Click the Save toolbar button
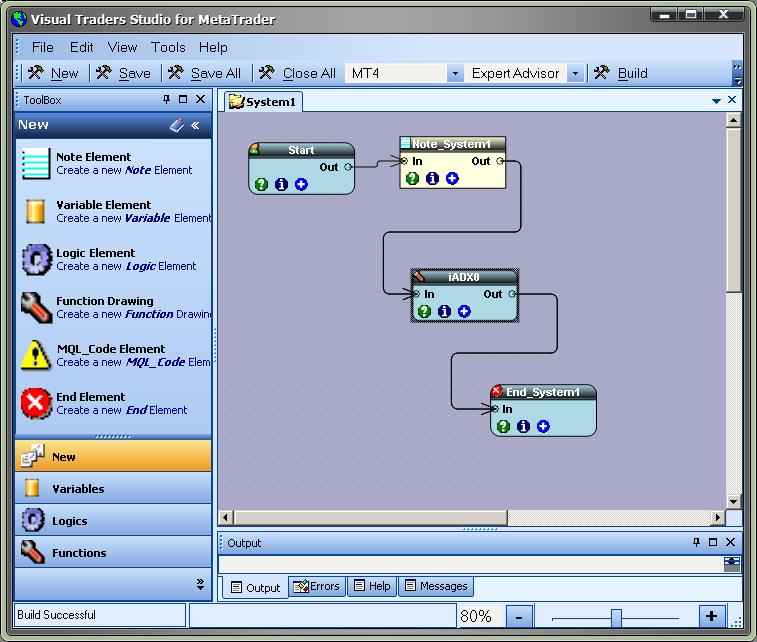 (123, 73)
